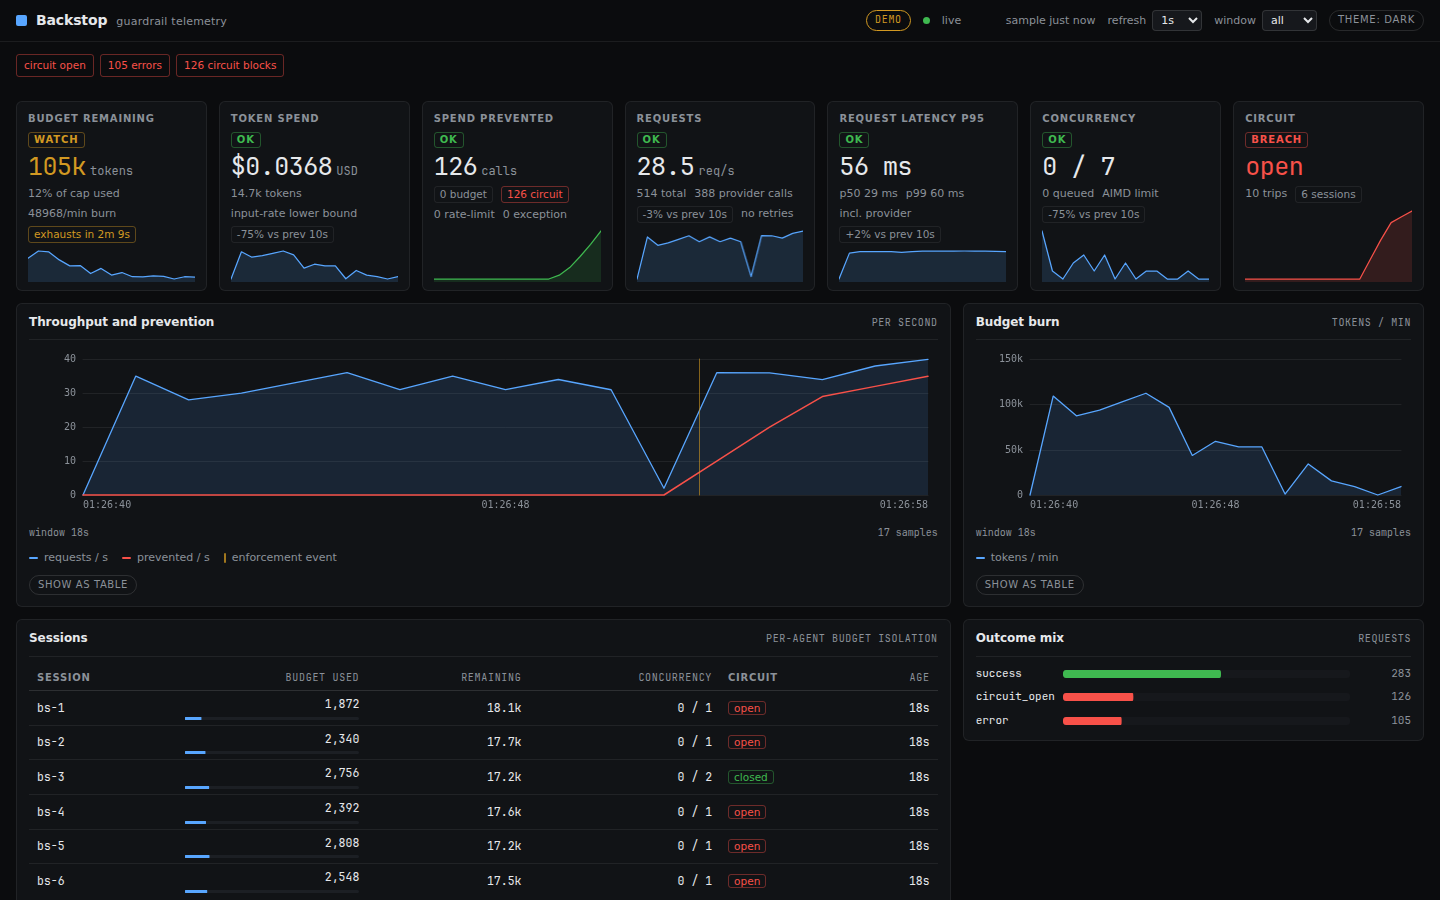
Task: Click the '0 budget' chip
Action: pos(463,194)
